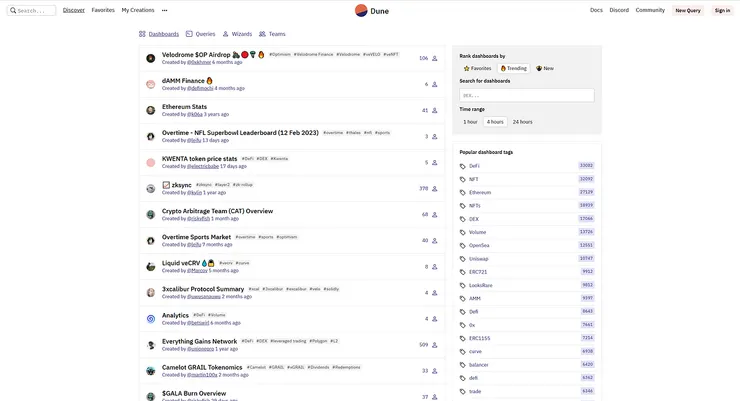Screen dimensions: 740x401
Task: Click Analytics spiral avatar icon
Action: click(x=151, y=319)
